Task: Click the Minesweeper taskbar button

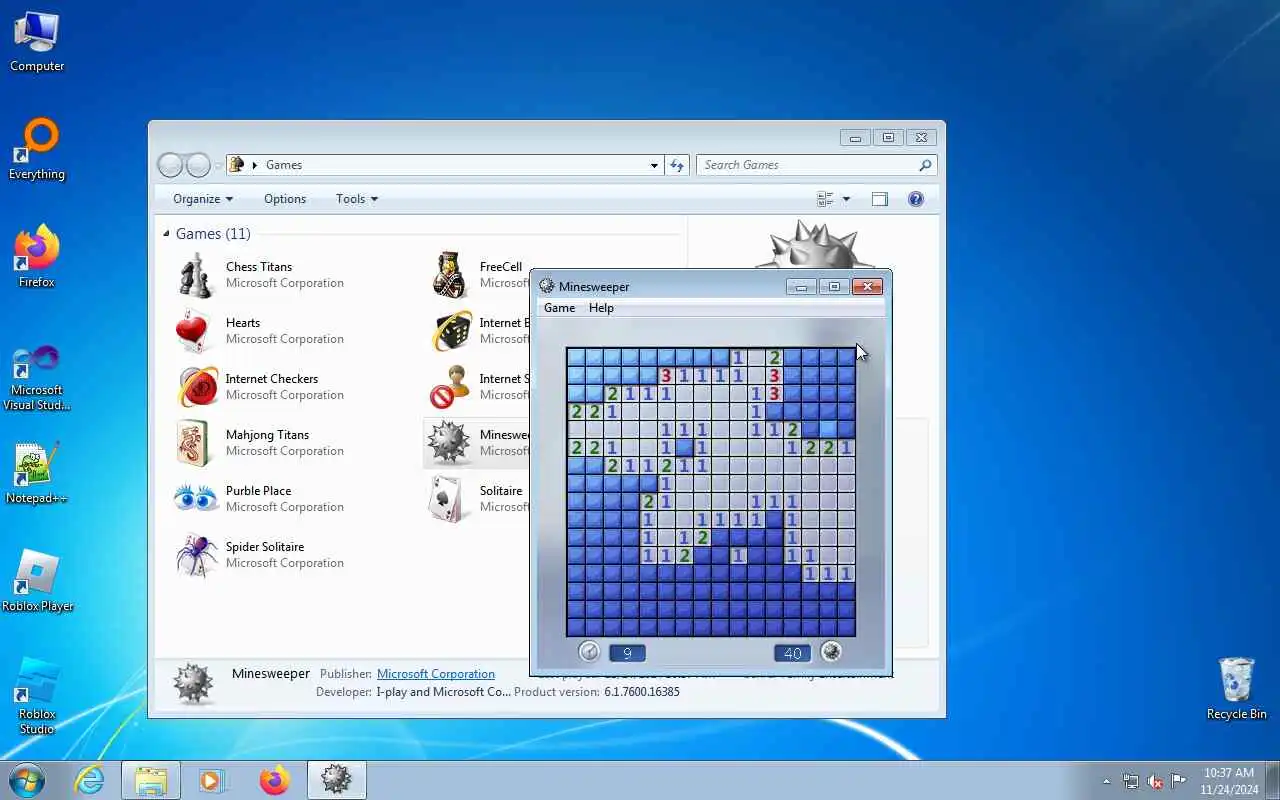Action: 336,780
